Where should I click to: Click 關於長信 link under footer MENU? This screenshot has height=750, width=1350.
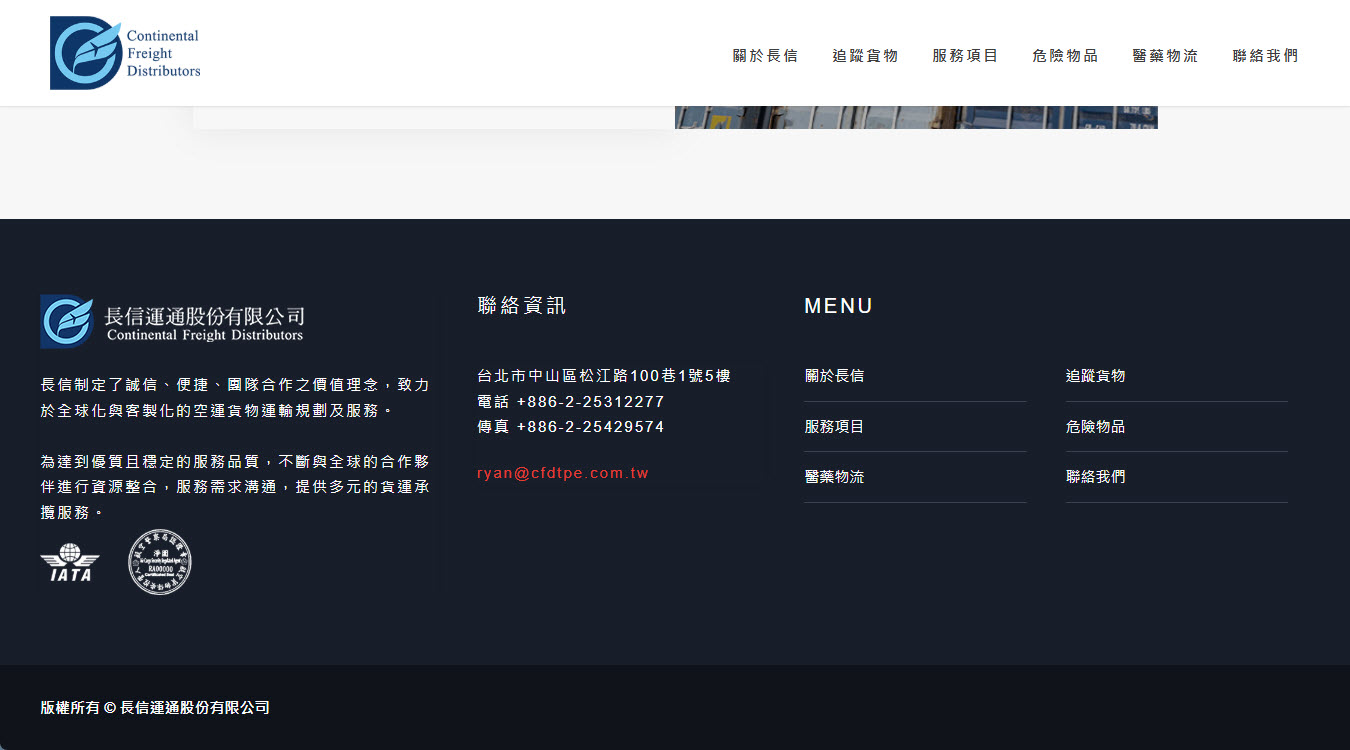pyautogui.click(x=834, y=376)
